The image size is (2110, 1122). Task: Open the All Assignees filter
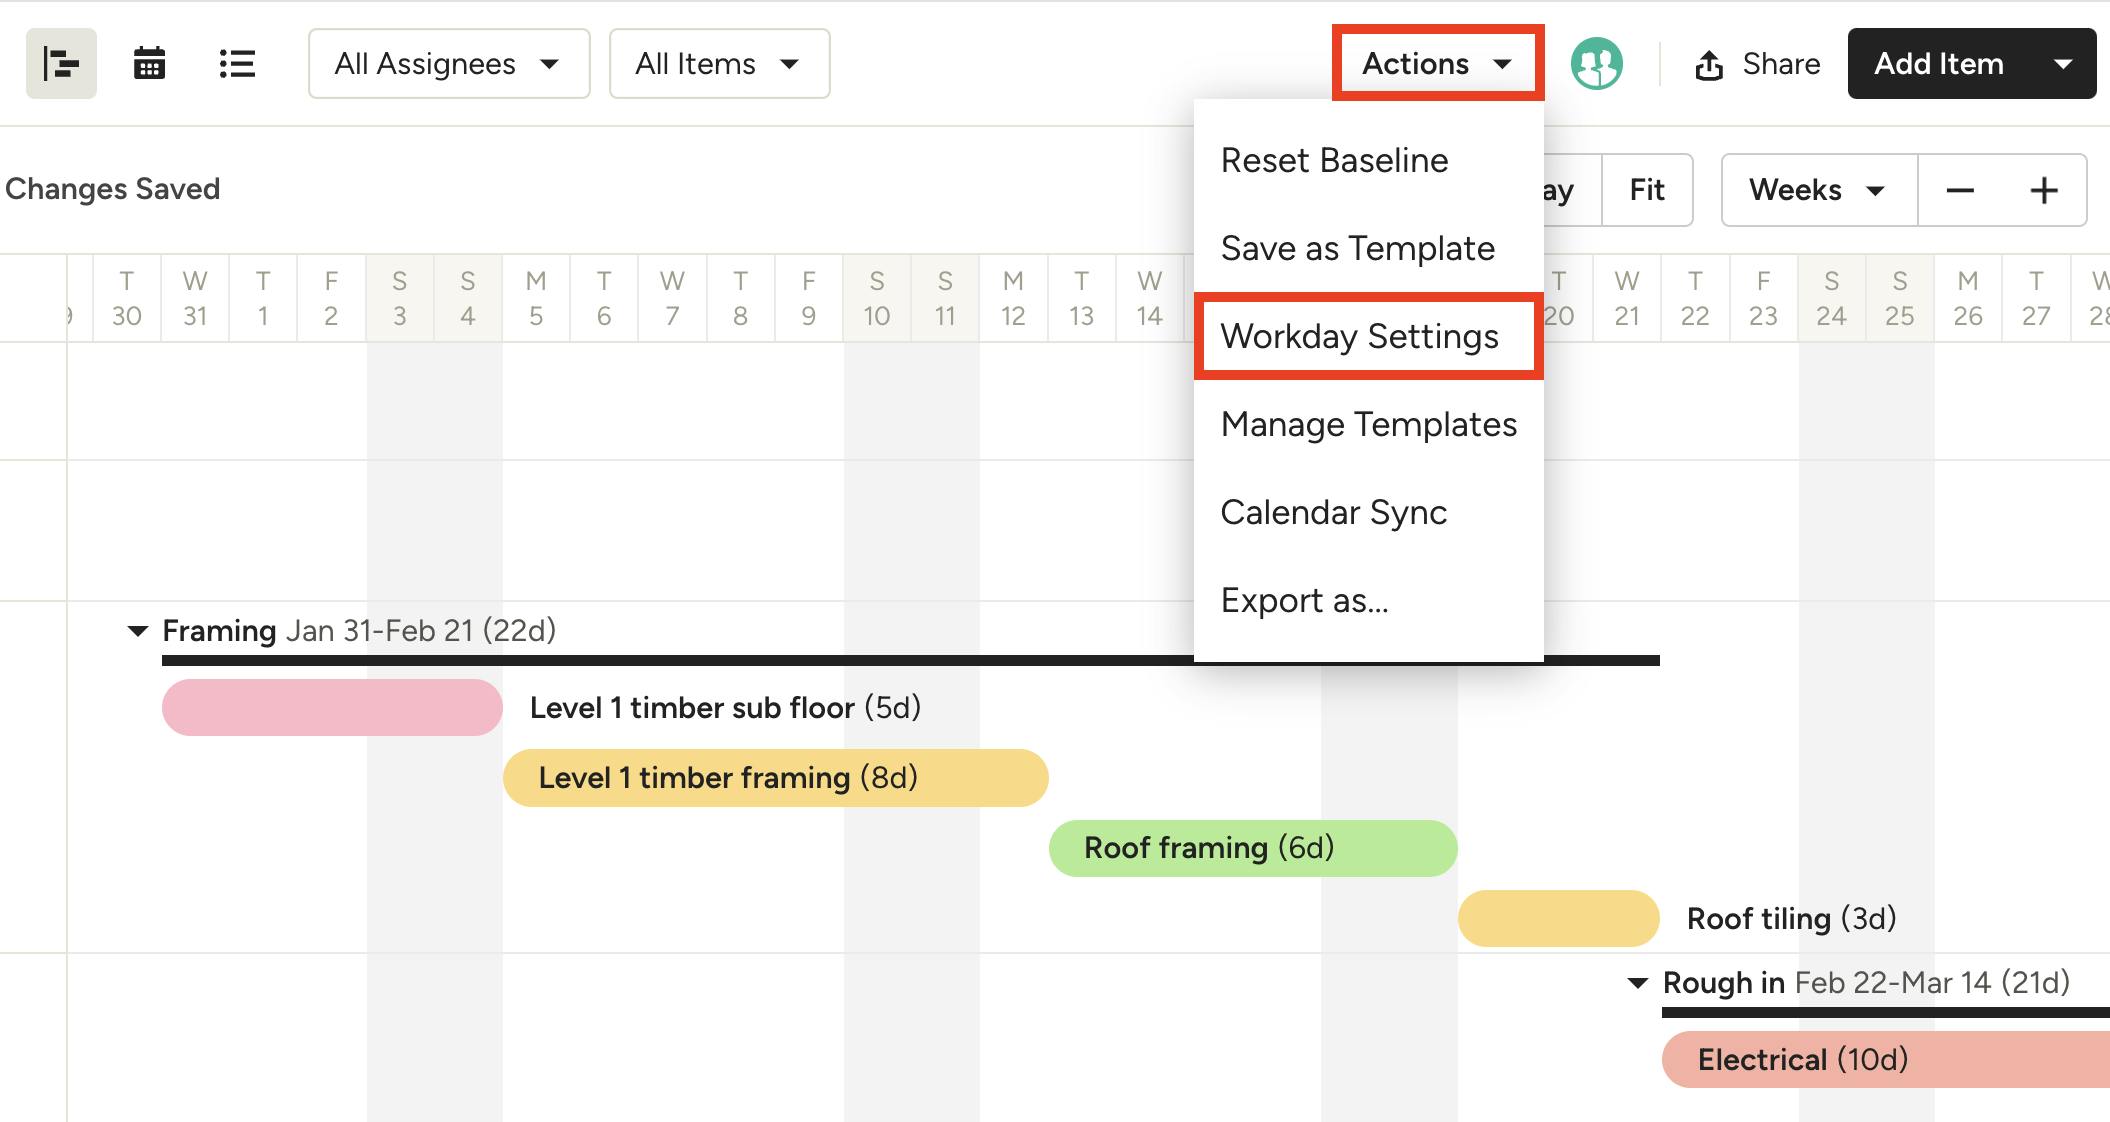tap(448, 63)
